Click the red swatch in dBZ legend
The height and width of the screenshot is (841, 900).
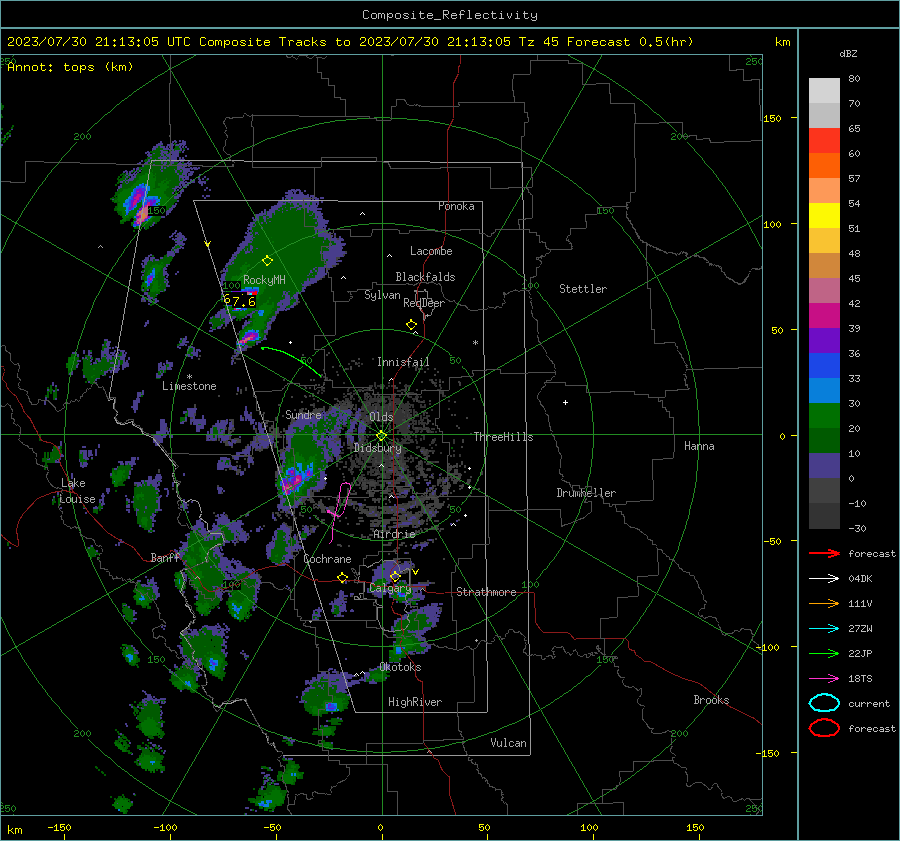pyautogui.click(x=824, y=140)
